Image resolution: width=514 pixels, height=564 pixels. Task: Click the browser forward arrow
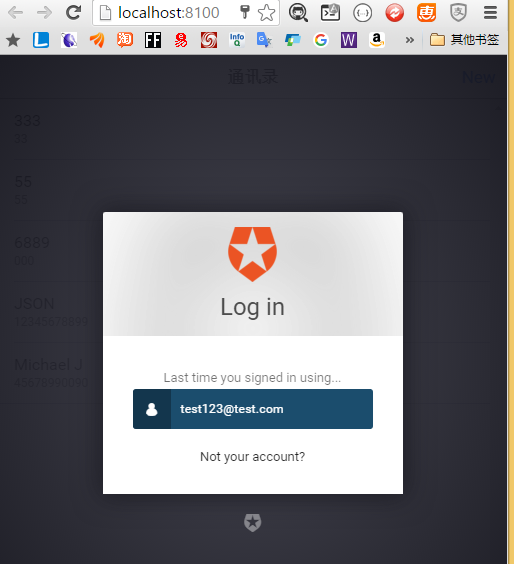click(x=45, y=13)
